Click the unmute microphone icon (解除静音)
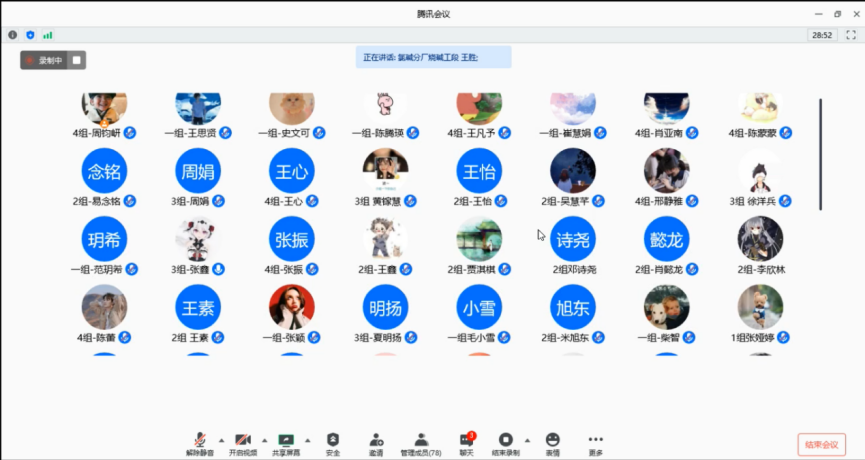Image resolution: width=865 pixels, height=460 pixels. 200,440
